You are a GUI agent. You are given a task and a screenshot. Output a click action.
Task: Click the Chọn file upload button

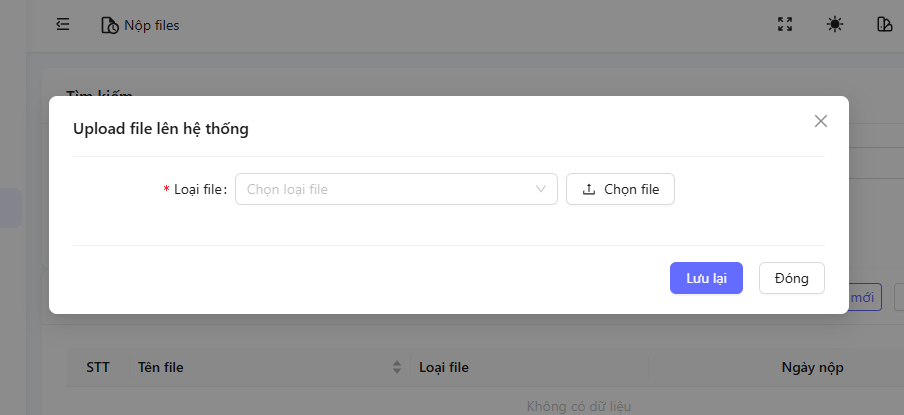pyautogui.click(x=620, y=189)
